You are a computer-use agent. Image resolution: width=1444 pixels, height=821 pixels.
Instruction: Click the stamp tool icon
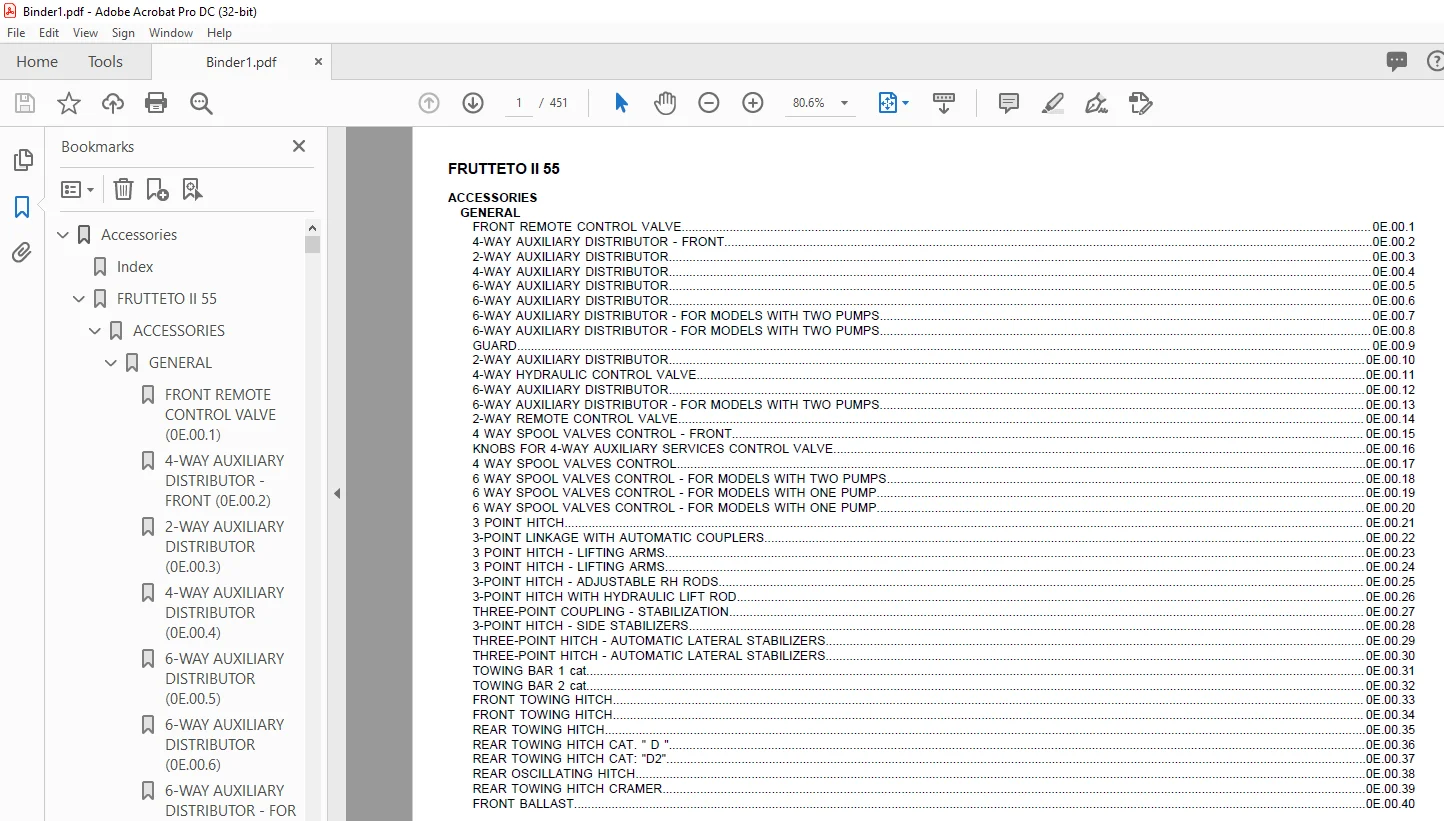(1141, 103)
